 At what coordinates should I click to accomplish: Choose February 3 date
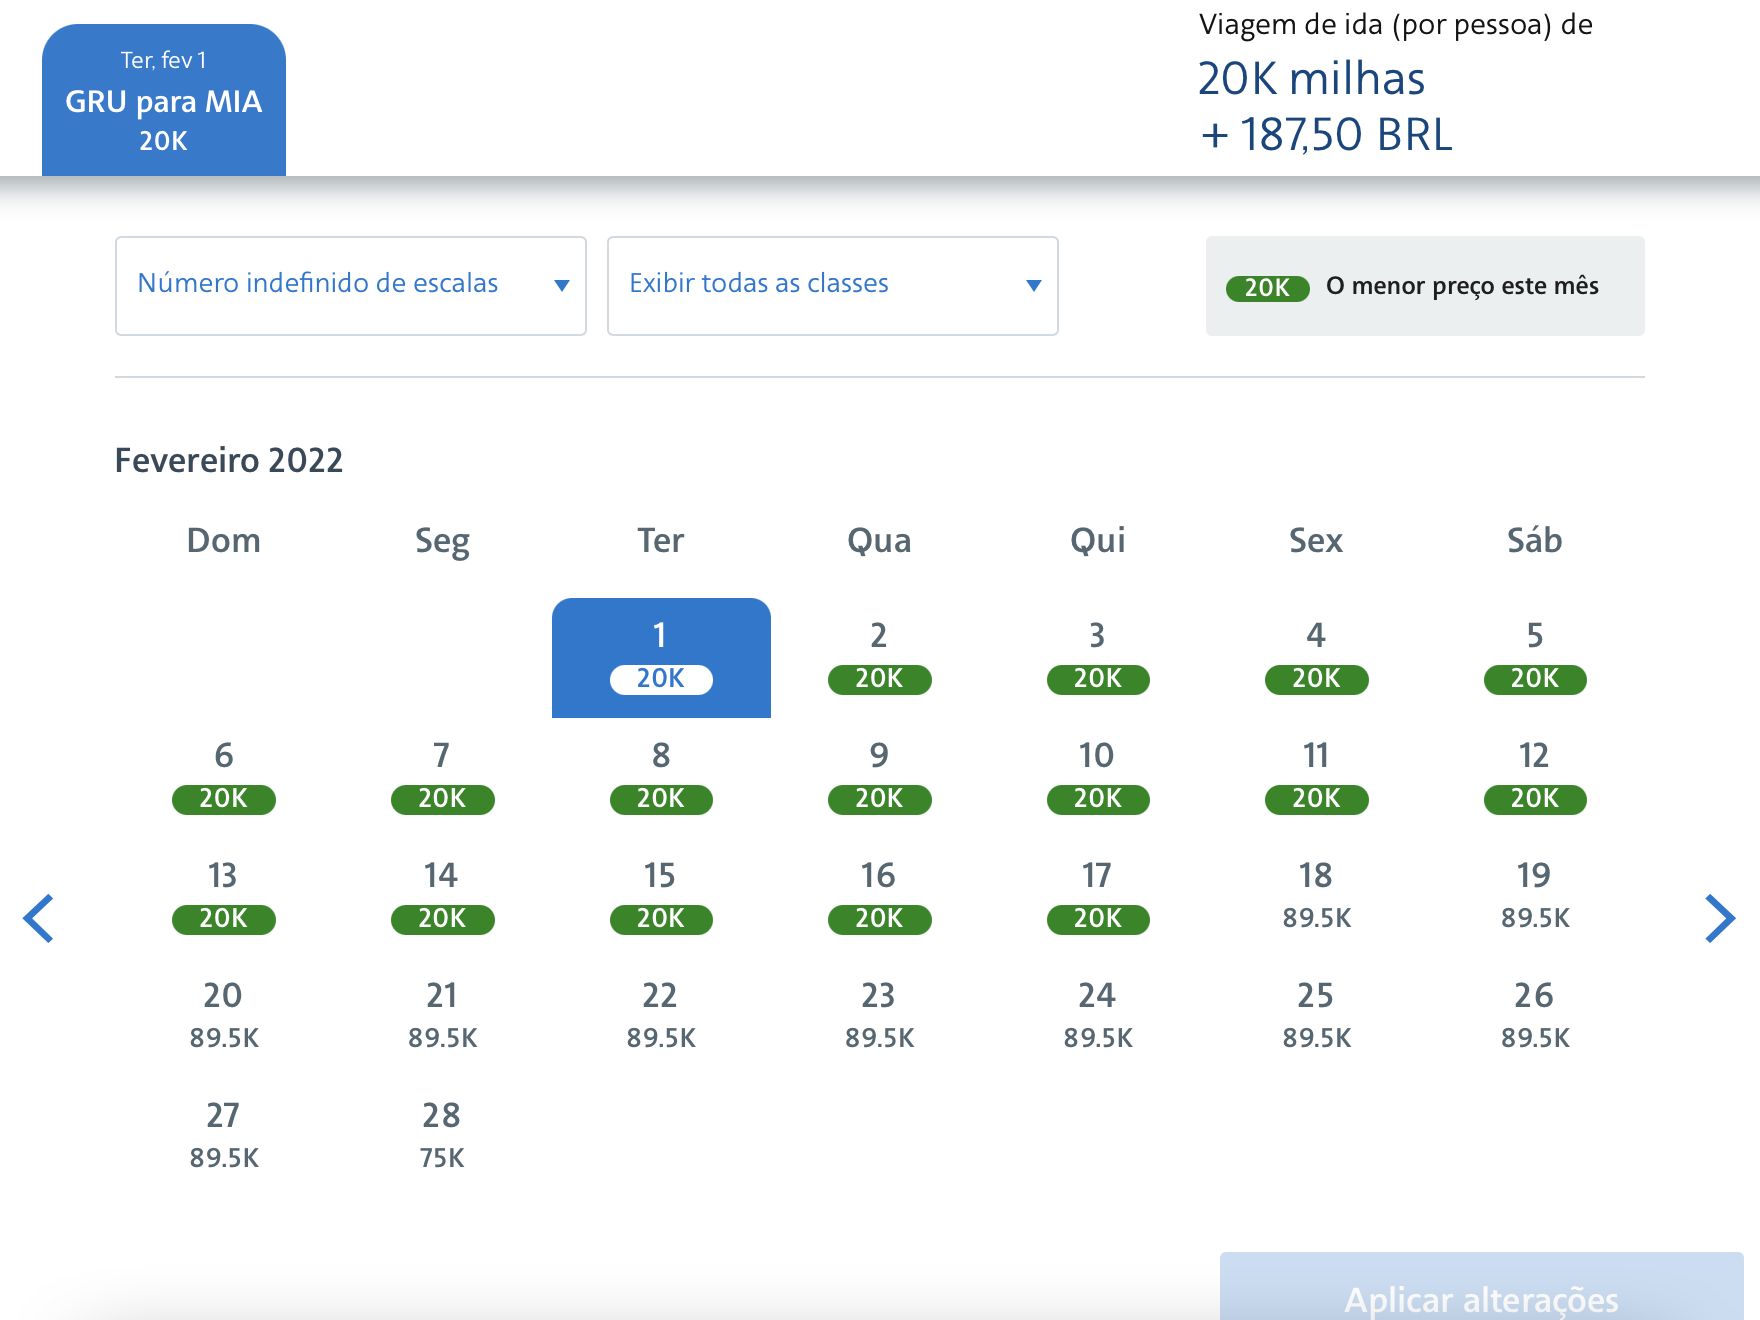point(1098,658)
